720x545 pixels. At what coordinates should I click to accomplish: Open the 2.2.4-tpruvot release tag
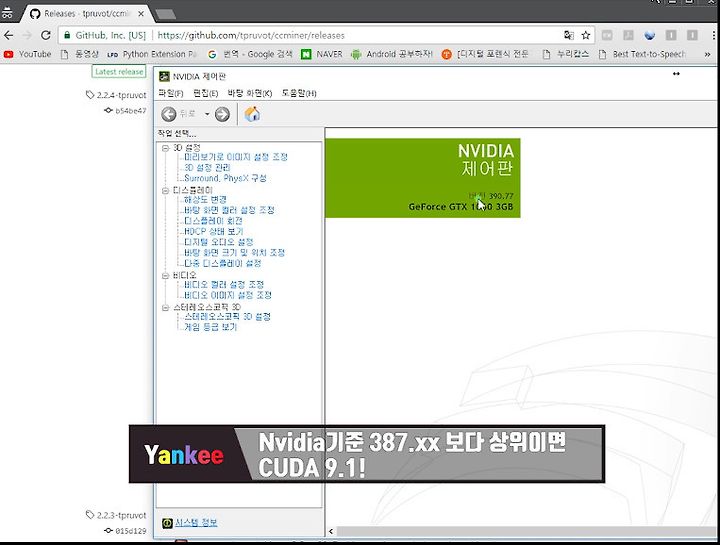point(116,95)
